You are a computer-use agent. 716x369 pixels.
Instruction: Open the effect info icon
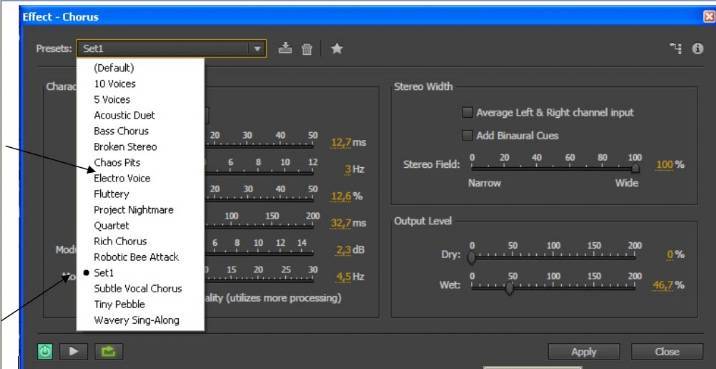coord(697,48)
